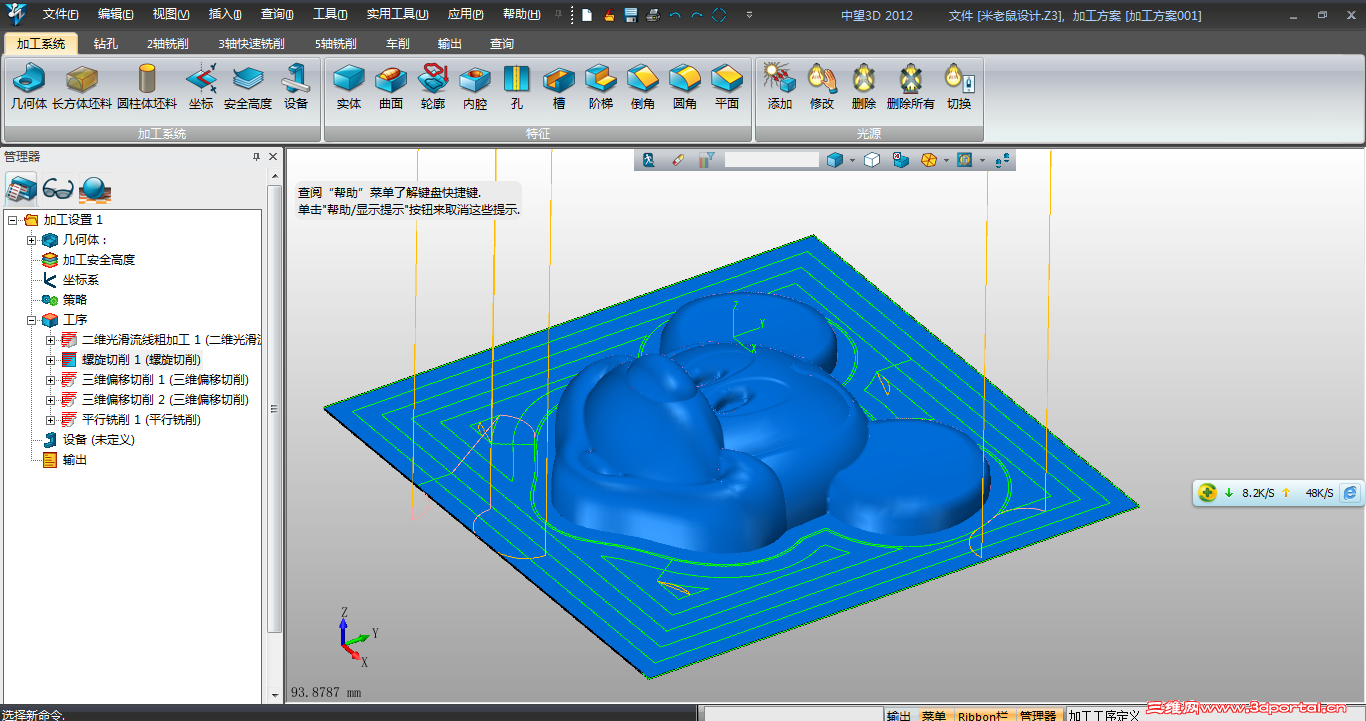Screen dimensions: 1366x721
Task: Click the eraser icon on the viewport toolbar
Action: [x=677, y=159]
